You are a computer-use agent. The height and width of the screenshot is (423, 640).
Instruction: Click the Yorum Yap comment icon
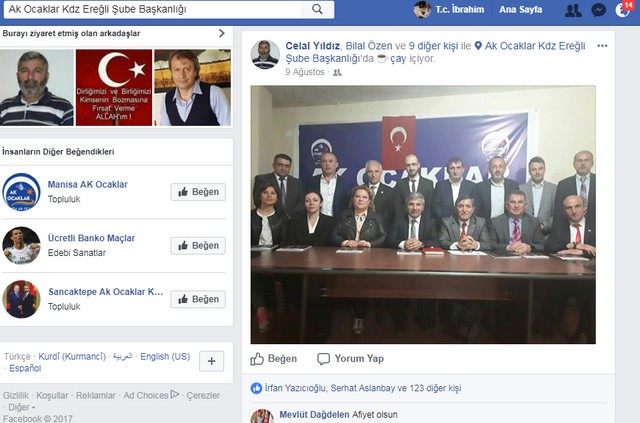coord(323,358)
